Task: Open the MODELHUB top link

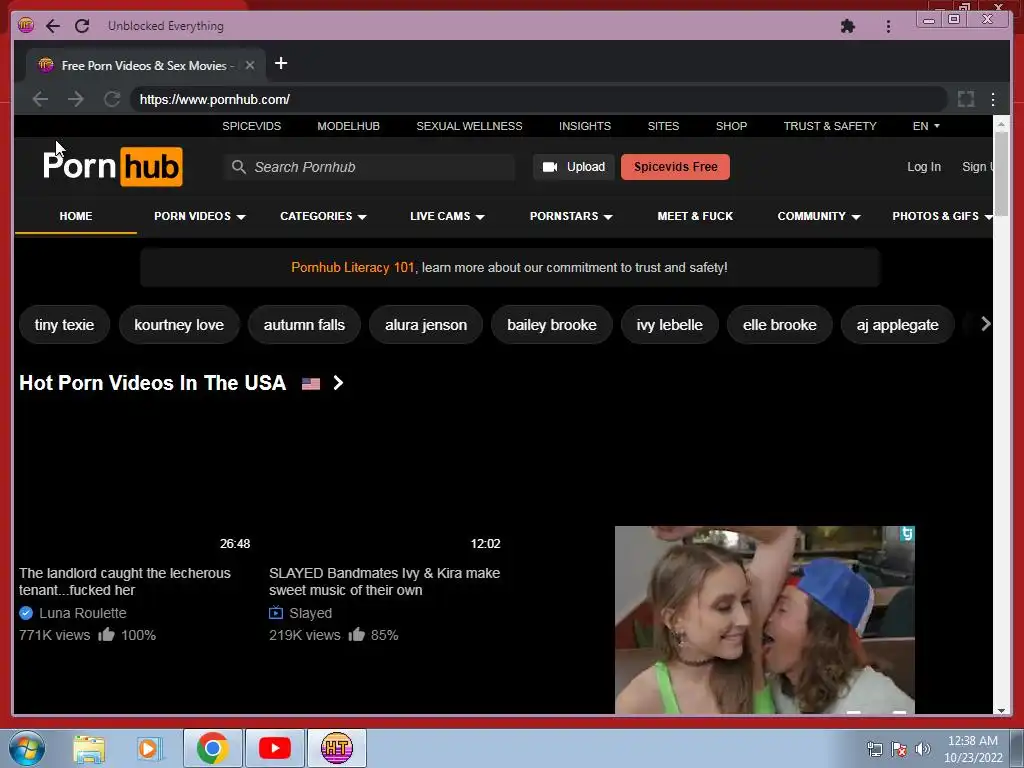Action: coord(348,126)
